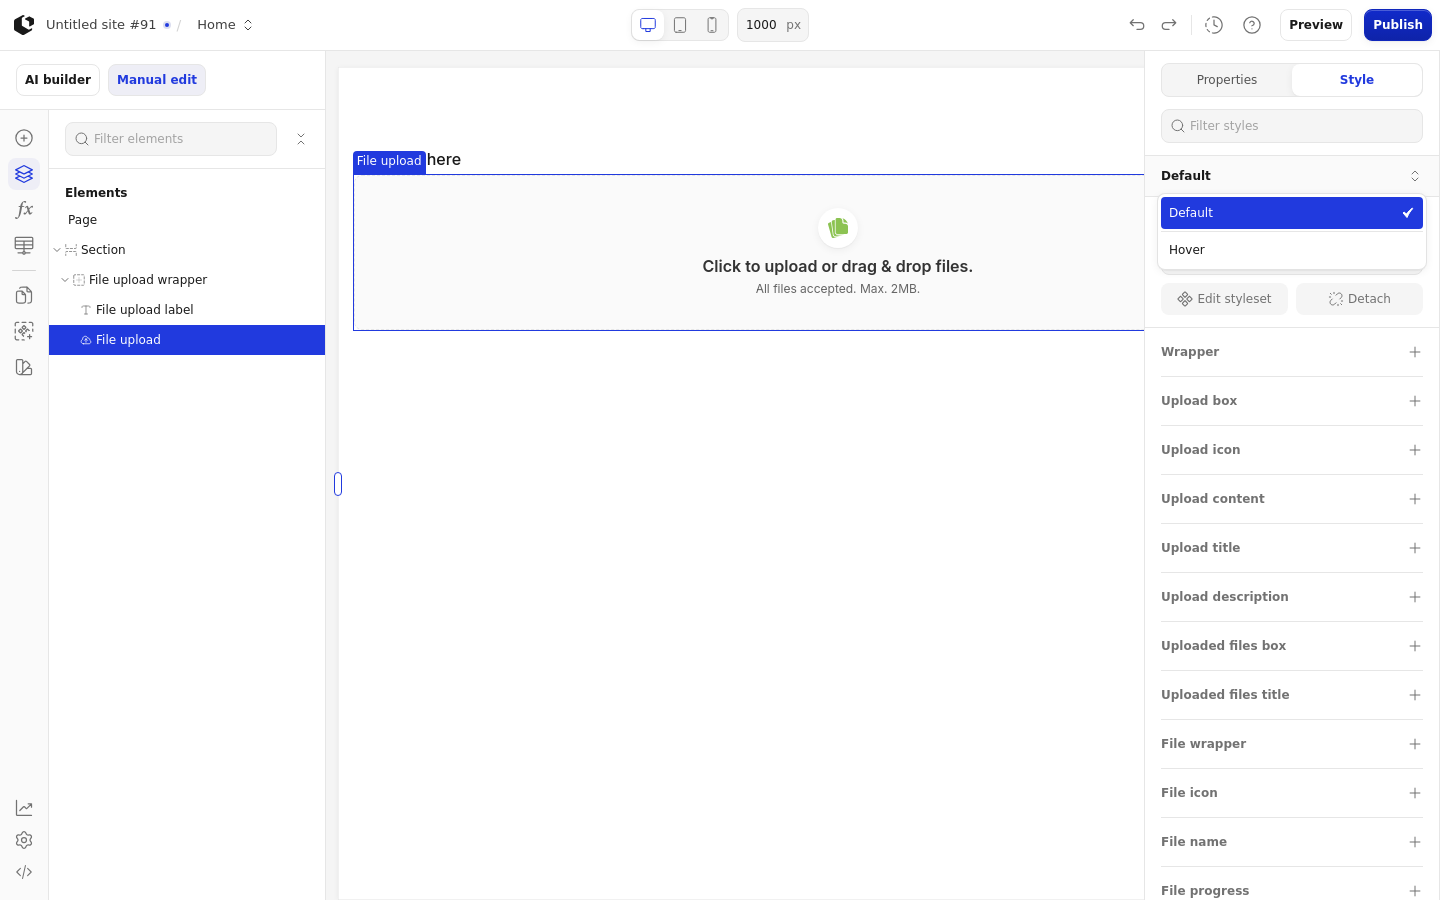The image size is (1440, 900).
Task: Focus the Filter styles search field
Action: (x=1292, y=126)
